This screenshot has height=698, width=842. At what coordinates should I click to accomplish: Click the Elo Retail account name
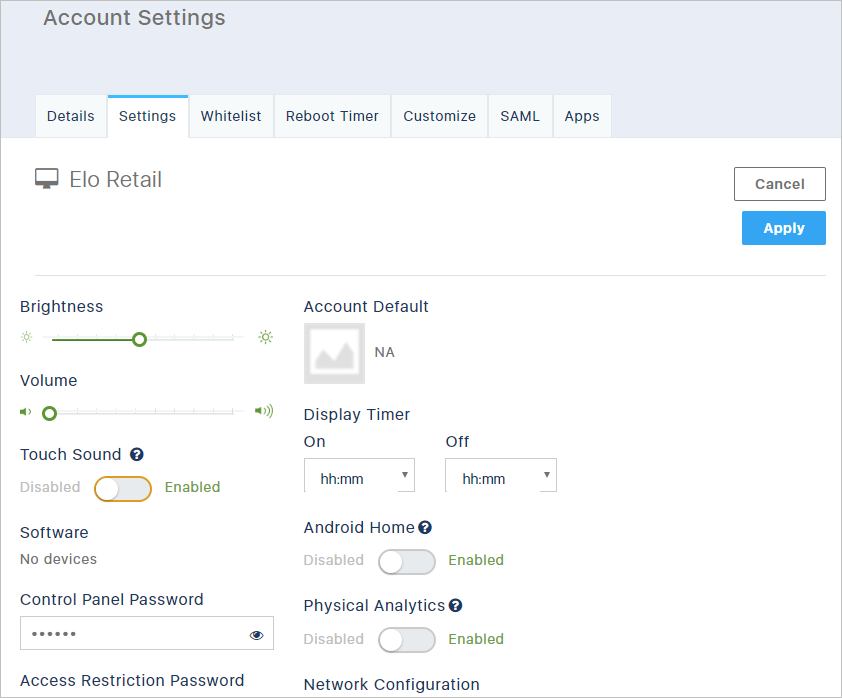coord(115,179)
